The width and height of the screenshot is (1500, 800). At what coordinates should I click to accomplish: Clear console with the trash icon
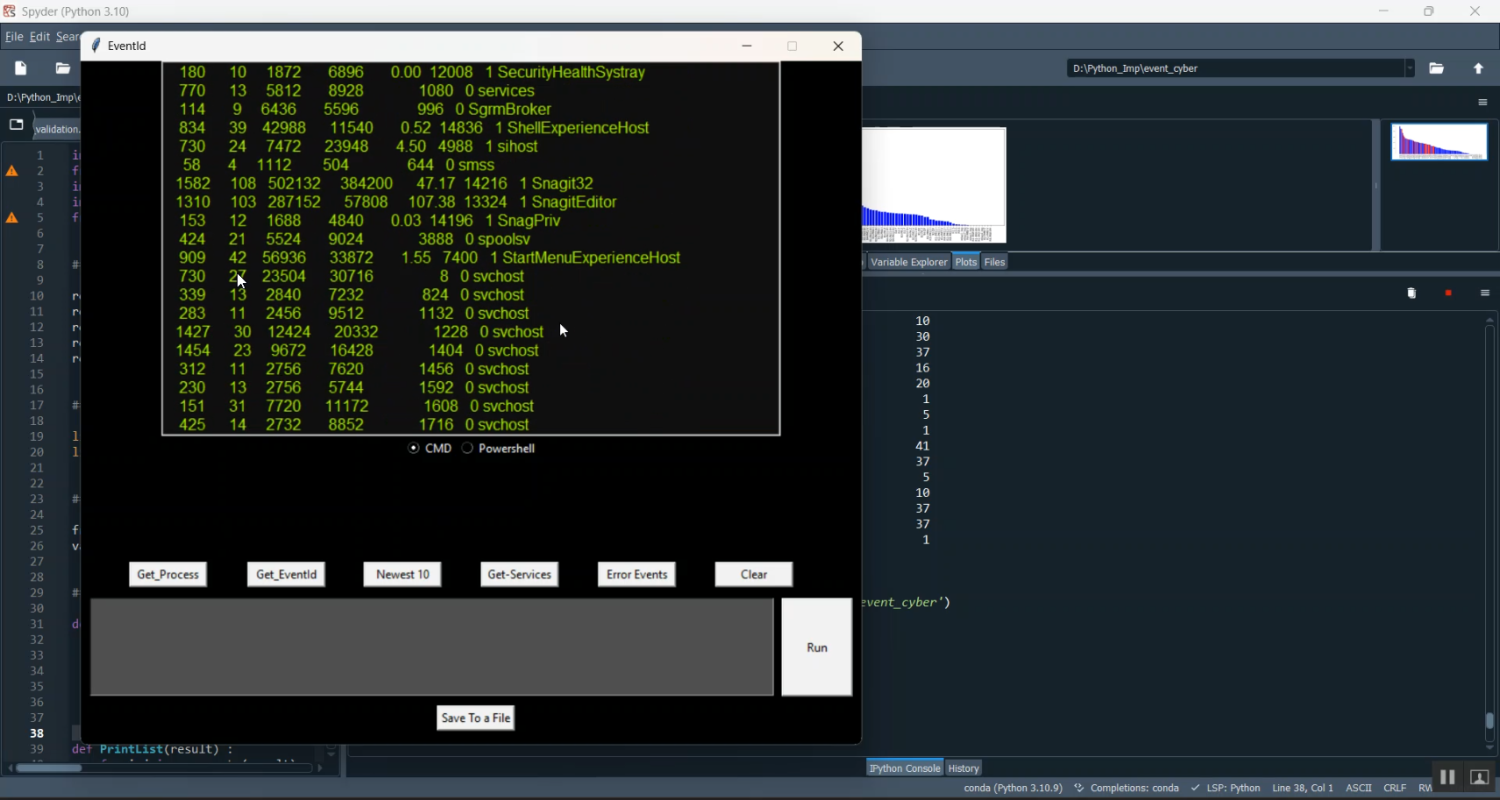(1412, 294)
